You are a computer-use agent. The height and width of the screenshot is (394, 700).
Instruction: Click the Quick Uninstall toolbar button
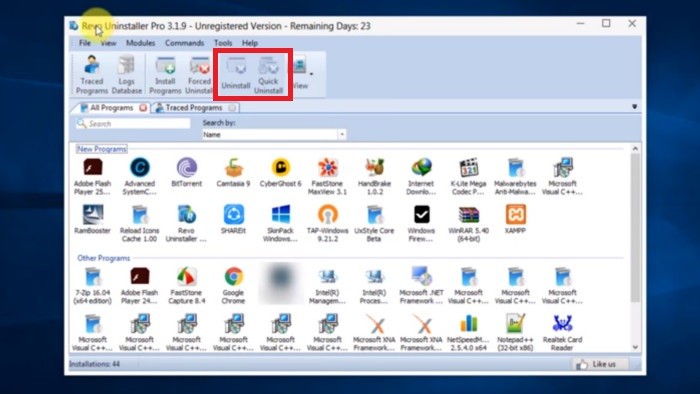pos(268,75)
